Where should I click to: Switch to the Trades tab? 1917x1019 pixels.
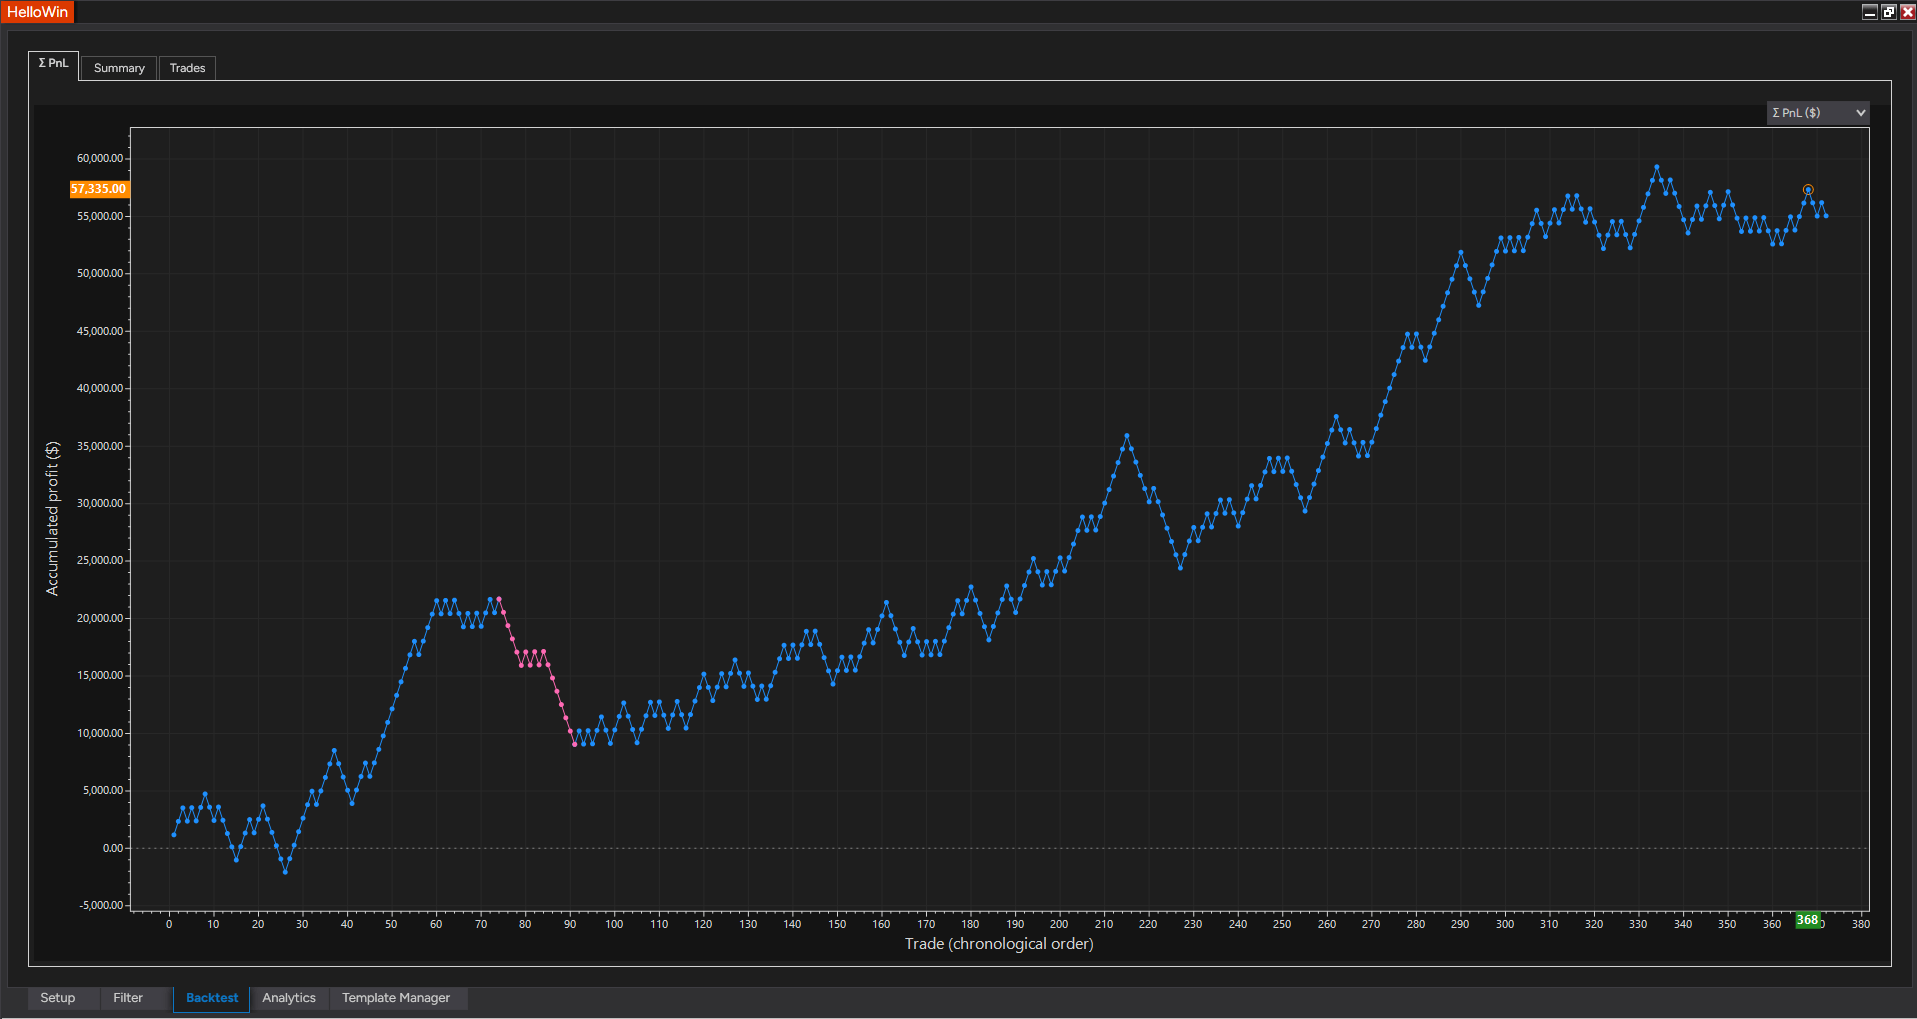(187, 68)
